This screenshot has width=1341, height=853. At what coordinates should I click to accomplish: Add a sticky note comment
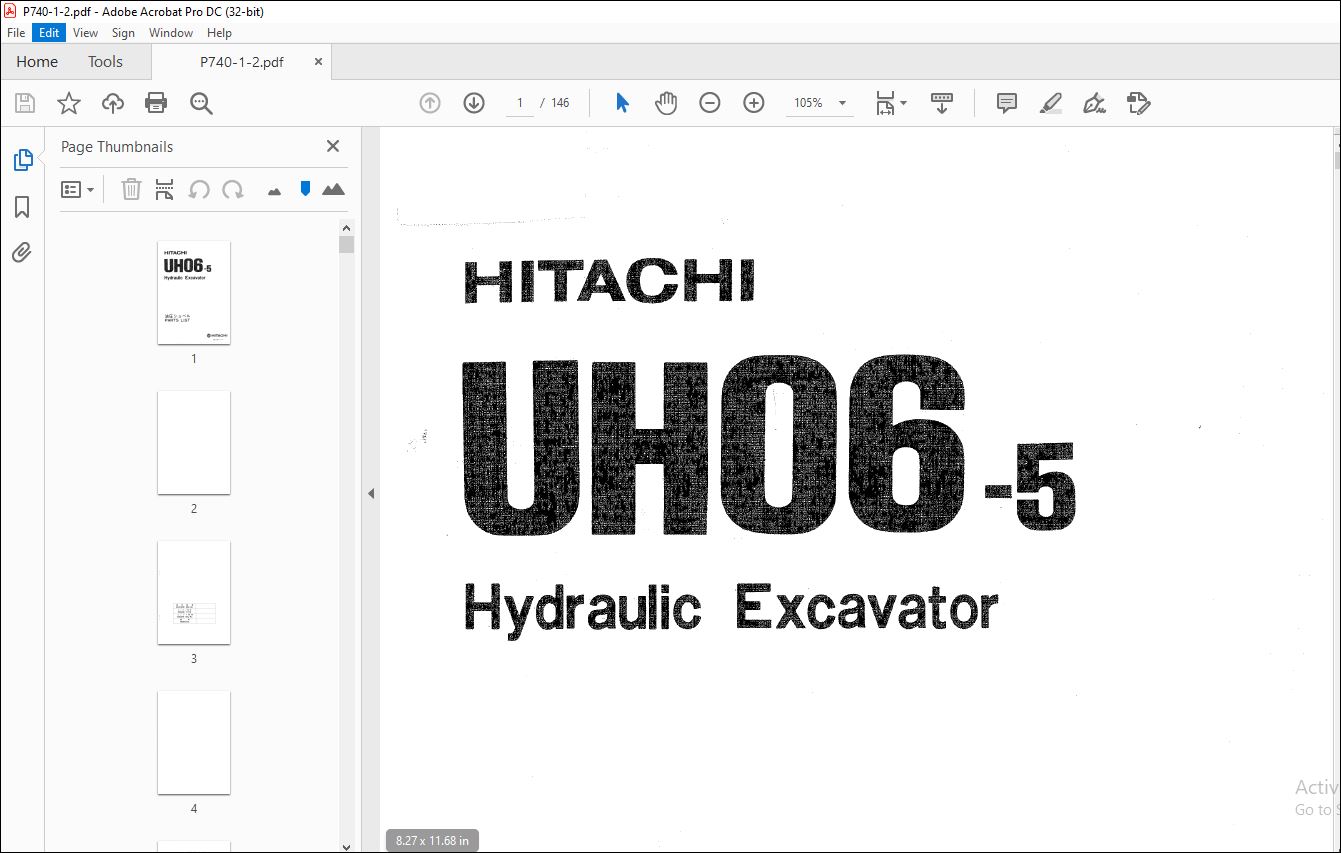[x=1007, y=103]
